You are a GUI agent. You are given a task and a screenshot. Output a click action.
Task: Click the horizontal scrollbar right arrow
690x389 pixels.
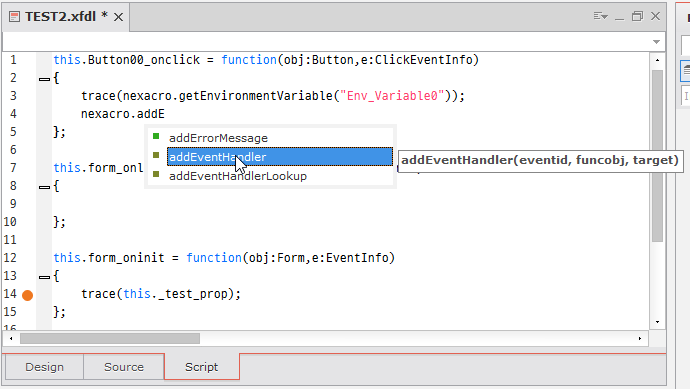pos(640,338)
